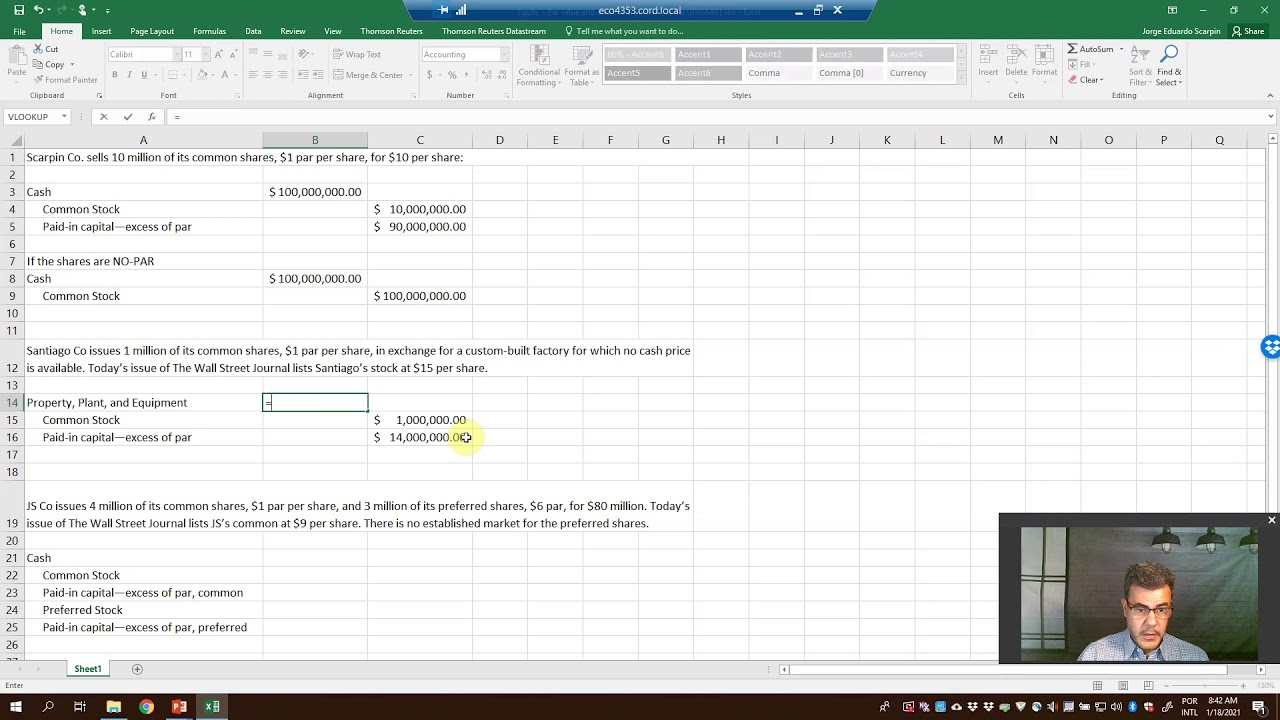The width and height of the screenshot is (1280, 720).
Task: Confirm the formula with the checkmark
Action: (128, 117)
